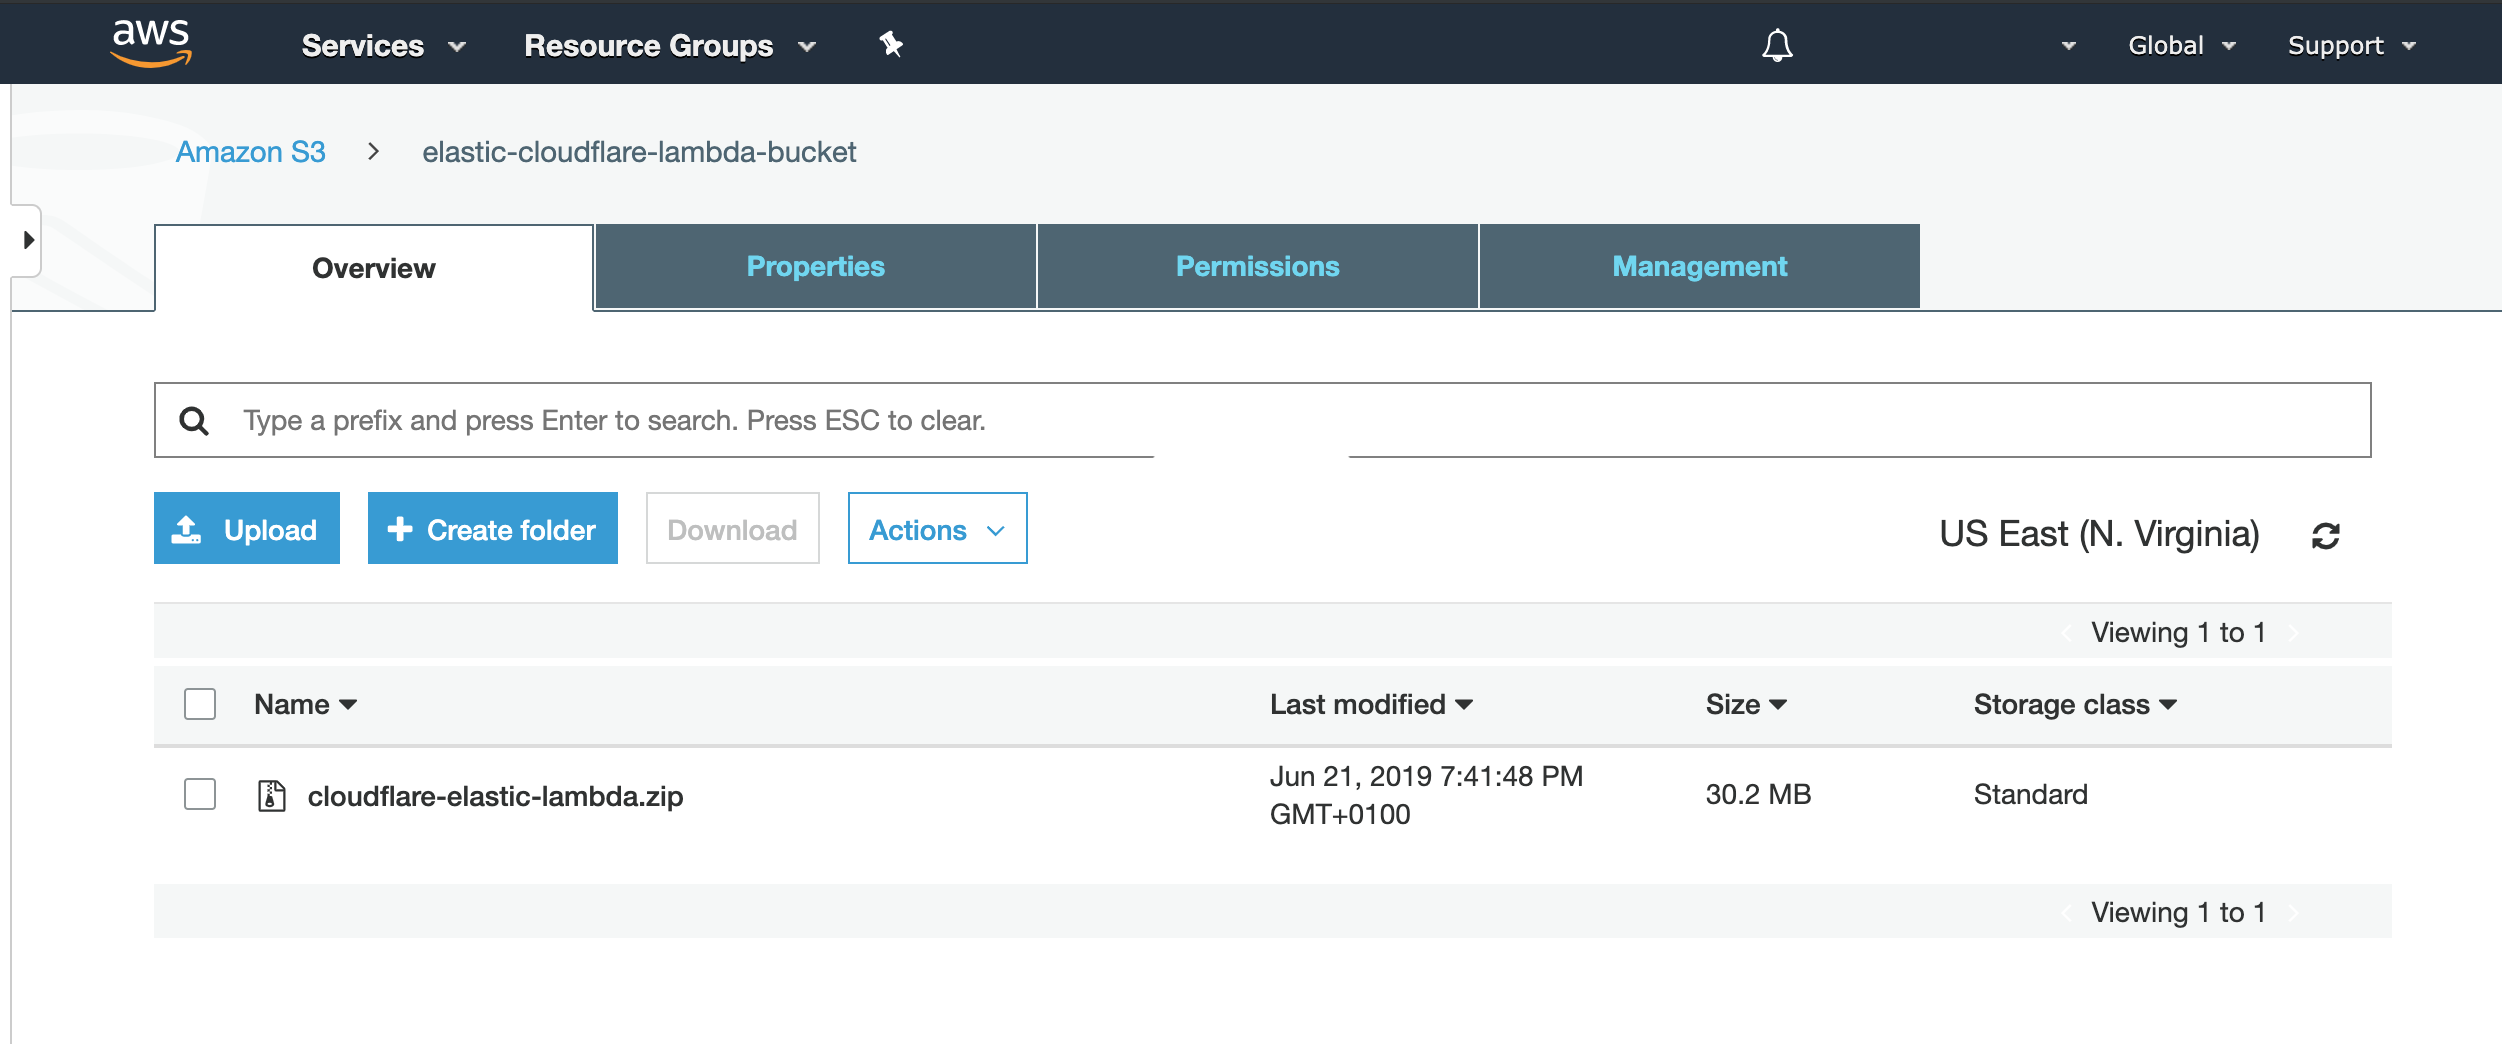Click the next-page chevron near Viewing 1 to 1
Image resolution: width=2502 pixels, height=1044 pixels.
[x=2295, y=631]
